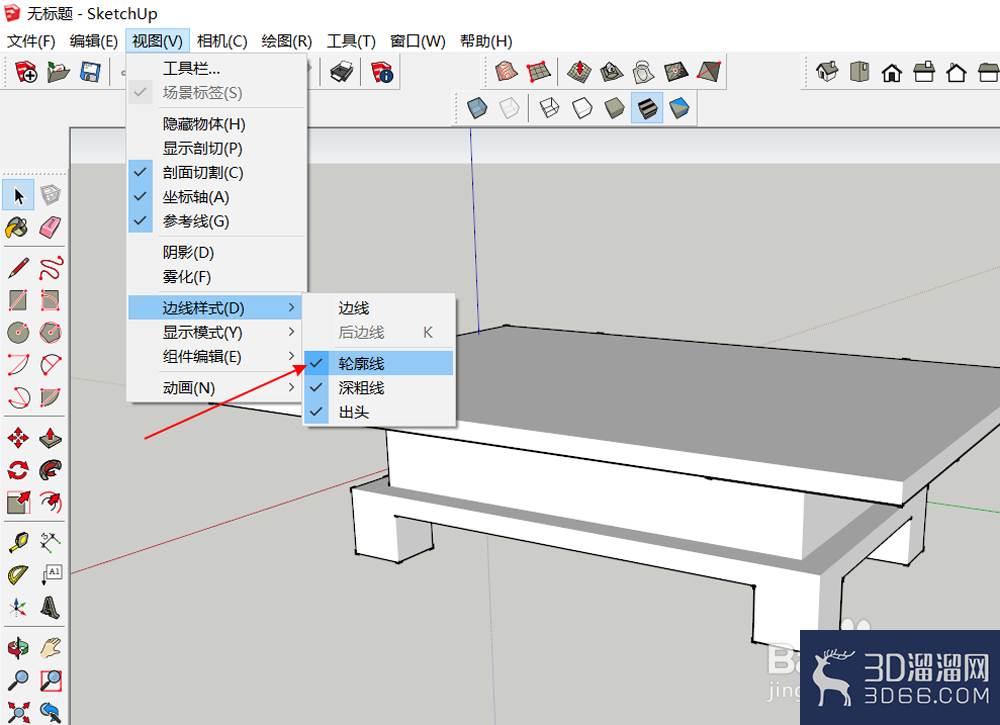The height and width of the screenshot is (725, 1000).
Task: Toggle the 深粗线 checked option
Action: coord(379,388)
